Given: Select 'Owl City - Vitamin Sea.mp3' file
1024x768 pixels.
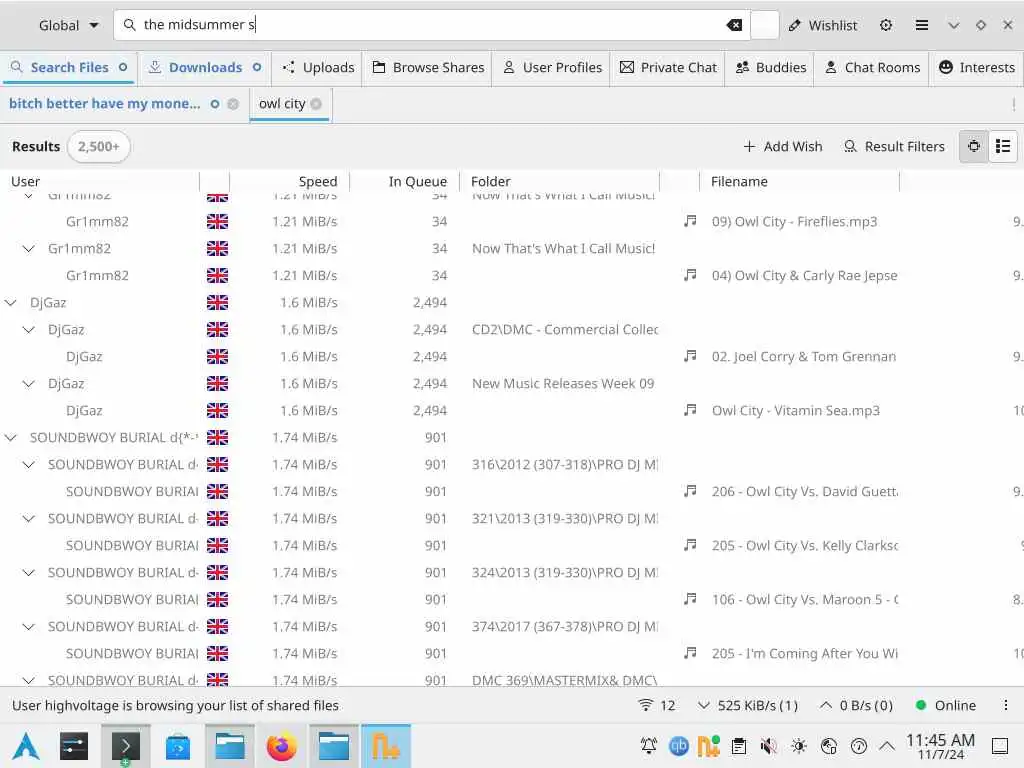Looking at the screenshot, I should [x=795, y=411].
